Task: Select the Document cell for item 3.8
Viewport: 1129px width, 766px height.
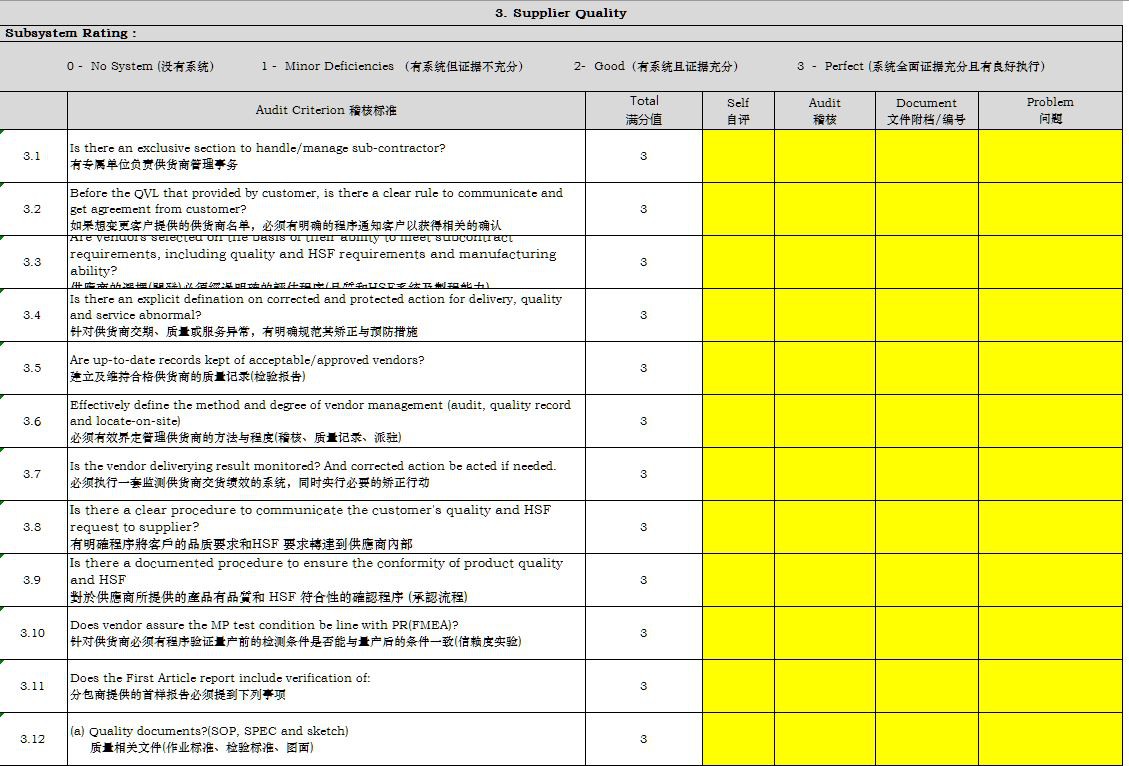Action: [927, 527]
